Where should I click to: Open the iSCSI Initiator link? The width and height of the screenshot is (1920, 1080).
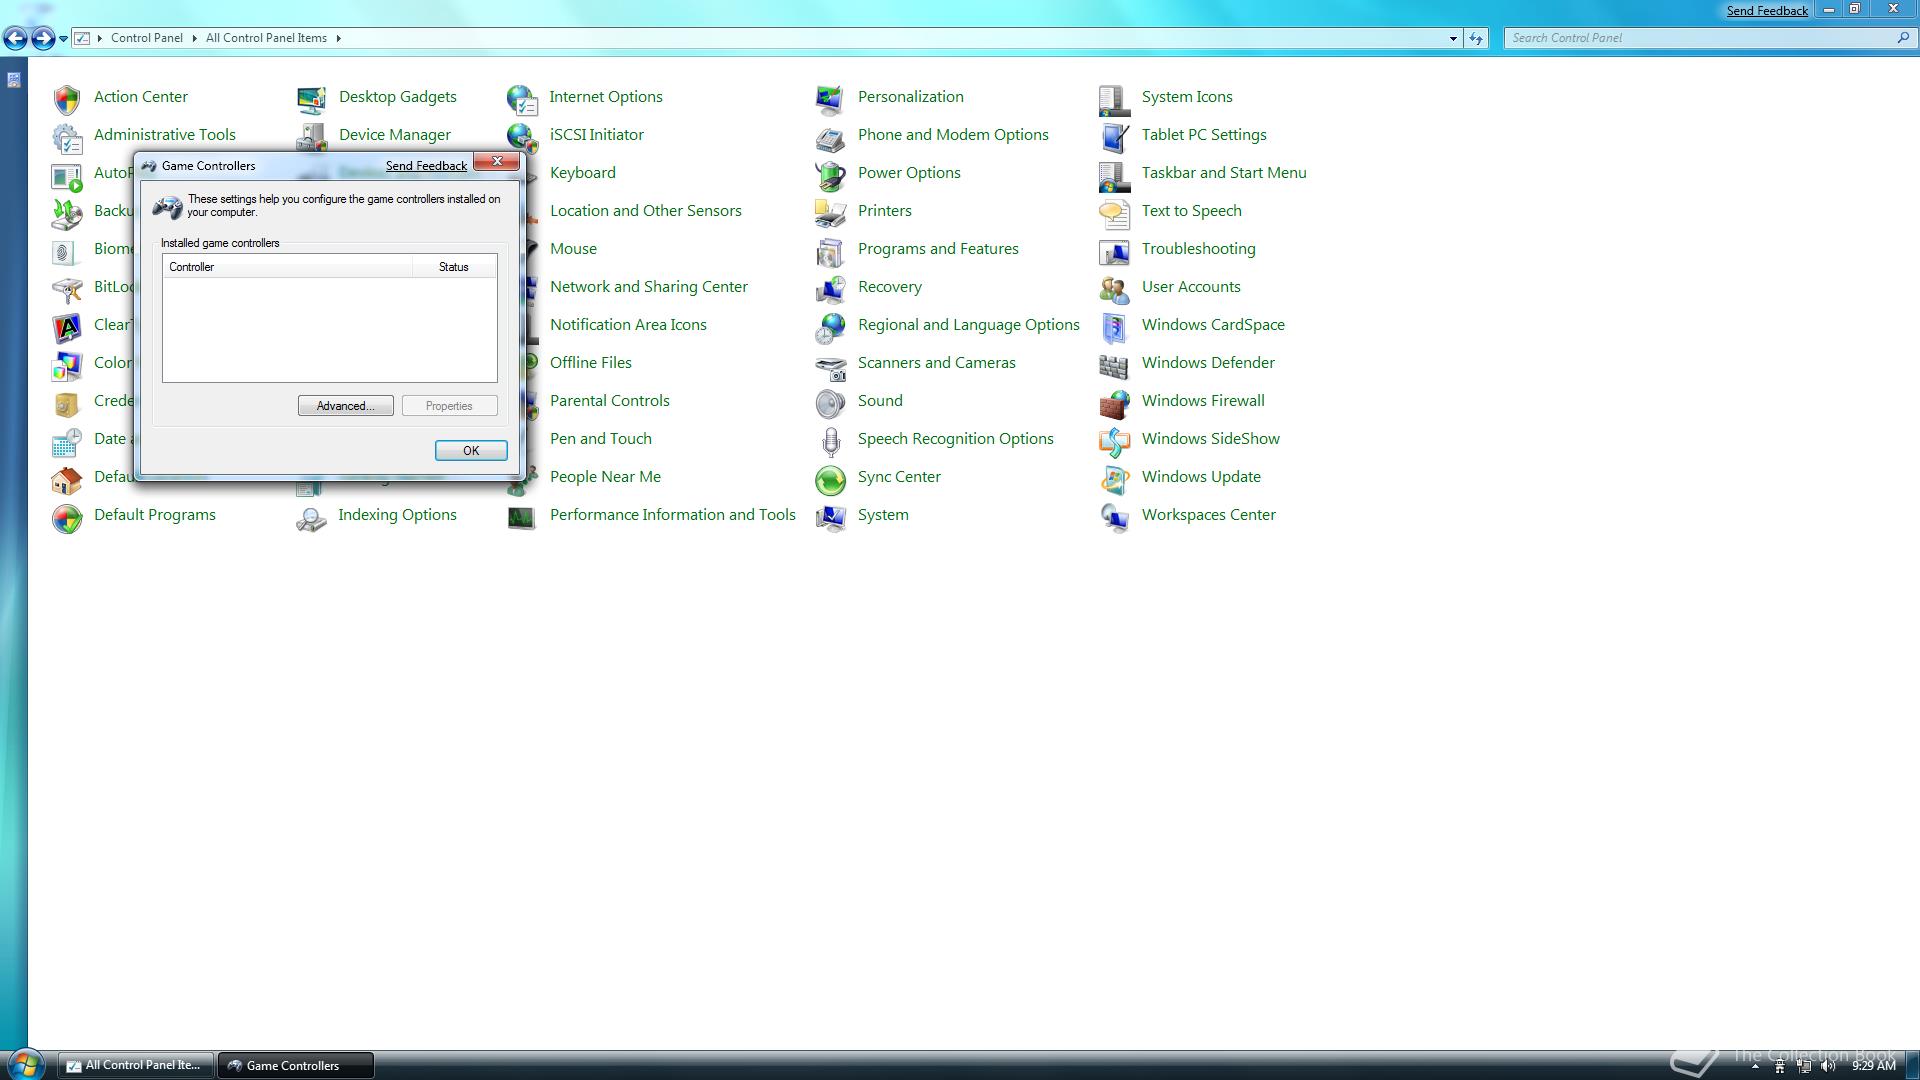pos(597,135)
